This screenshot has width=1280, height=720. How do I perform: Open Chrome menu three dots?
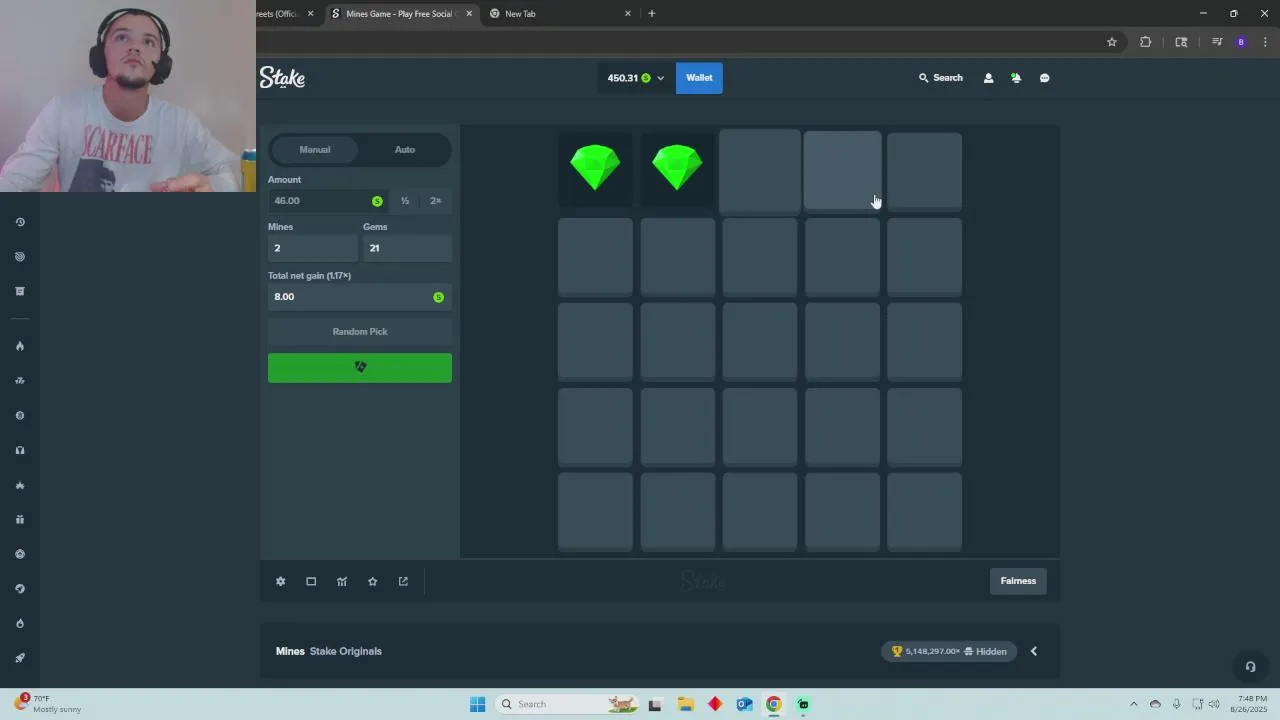pos(1265,42)
